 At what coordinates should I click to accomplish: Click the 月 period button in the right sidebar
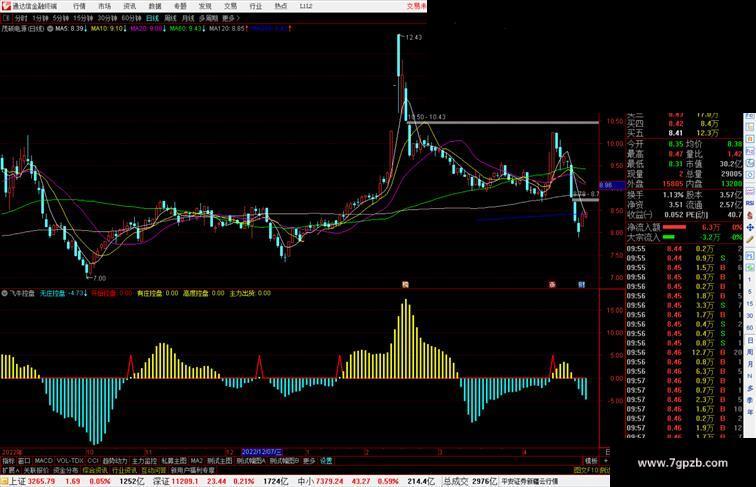pyautogui.click(x=750, y=364)
